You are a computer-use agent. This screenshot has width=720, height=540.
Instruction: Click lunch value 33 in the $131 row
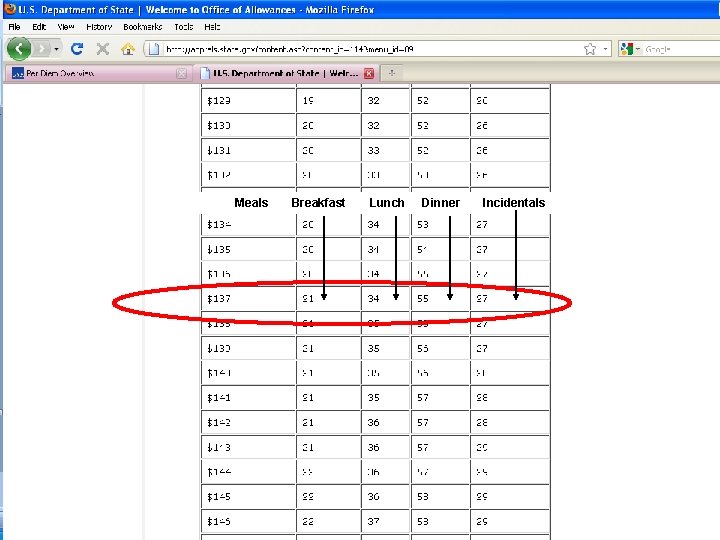click(x=373, y=150)
